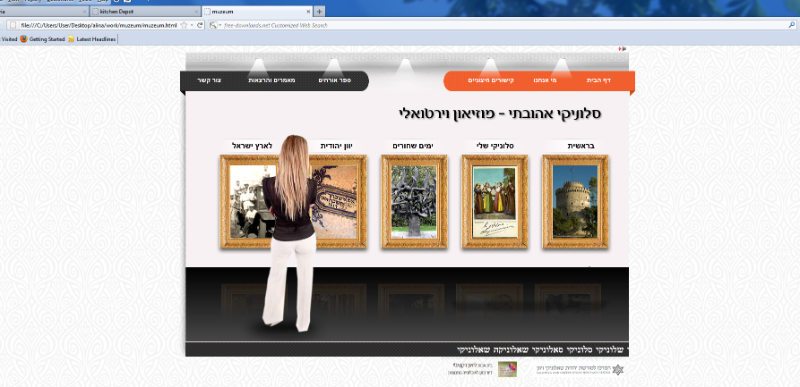The image size is (800, 387).
Task: Open the ספר אורחים guestbook link
Action: (x=335, y=81)
